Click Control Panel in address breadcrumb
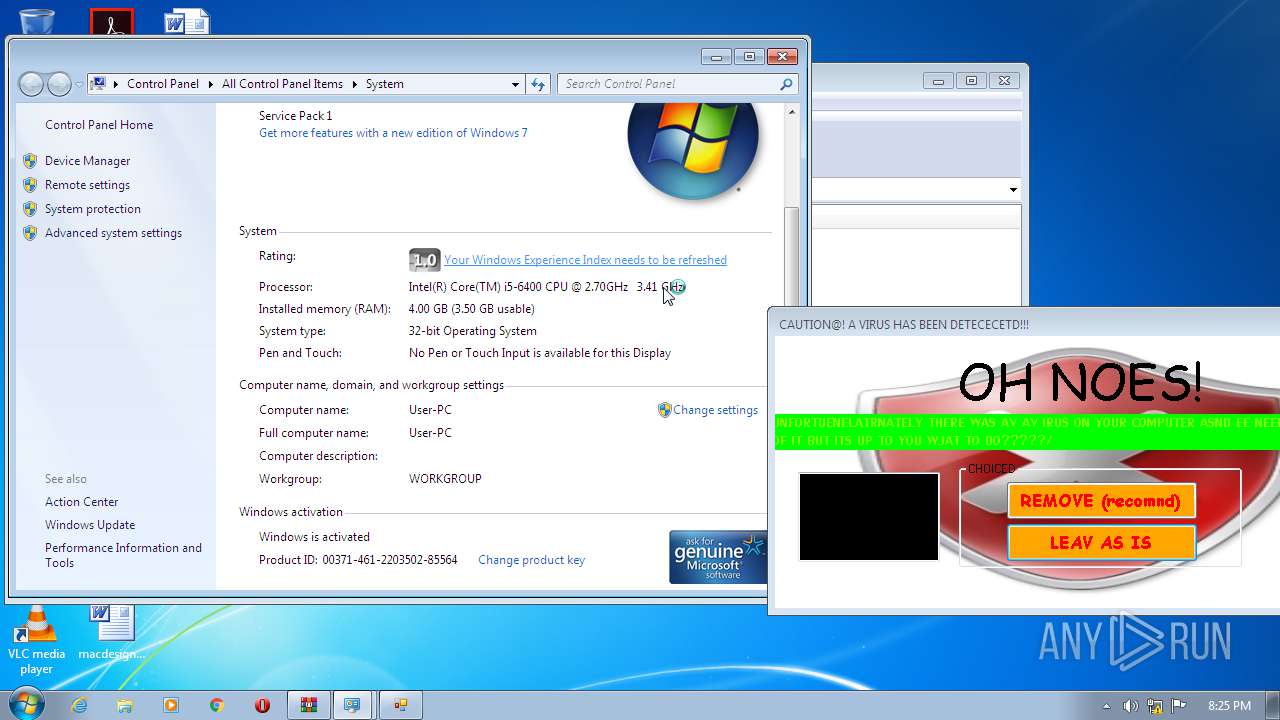This screenshot has width=1280, height=720. [163, 84]
